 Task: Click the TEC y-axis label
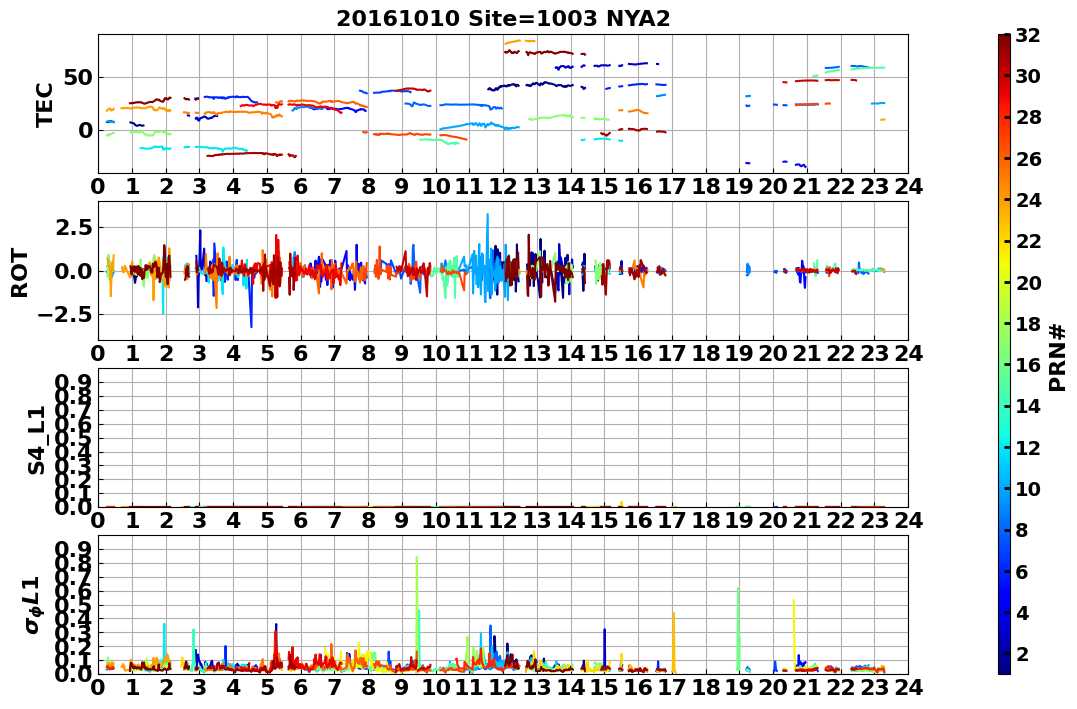[44, 104]
